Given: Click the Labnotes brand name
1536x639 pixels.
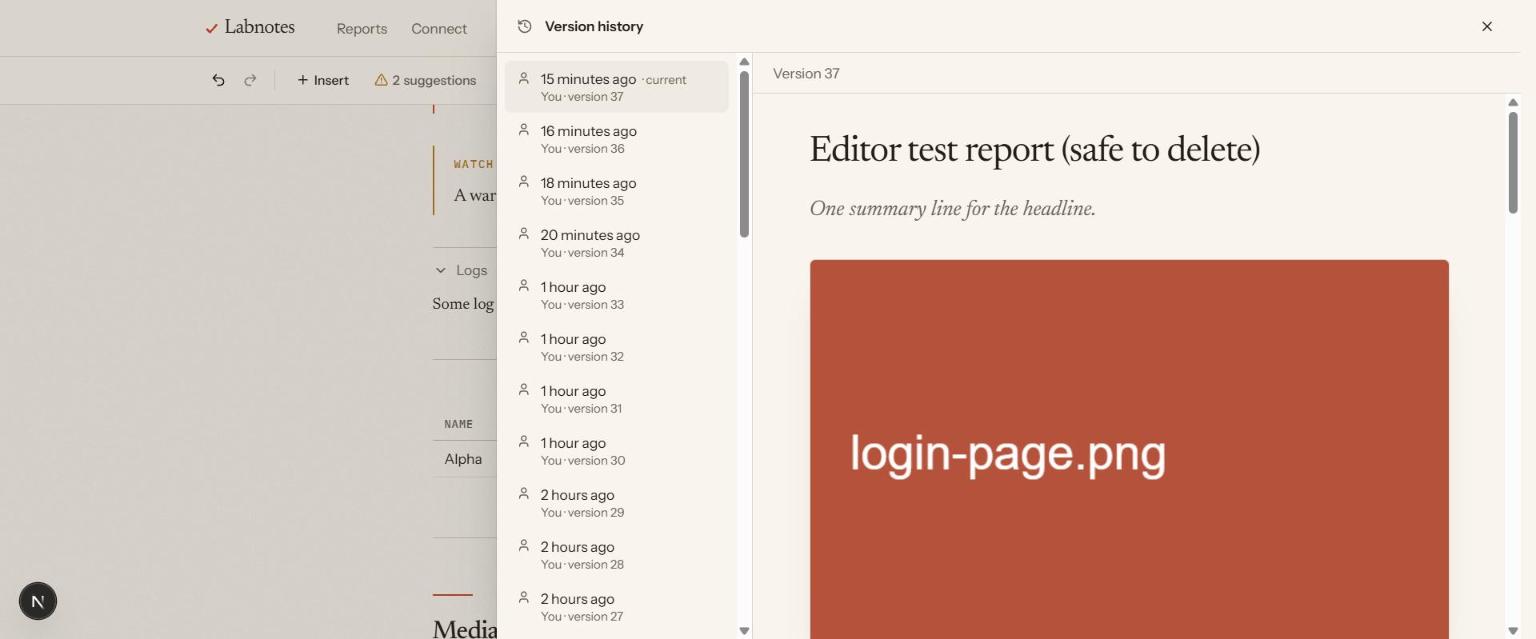Looking at the screenshot, I should 260,27.
